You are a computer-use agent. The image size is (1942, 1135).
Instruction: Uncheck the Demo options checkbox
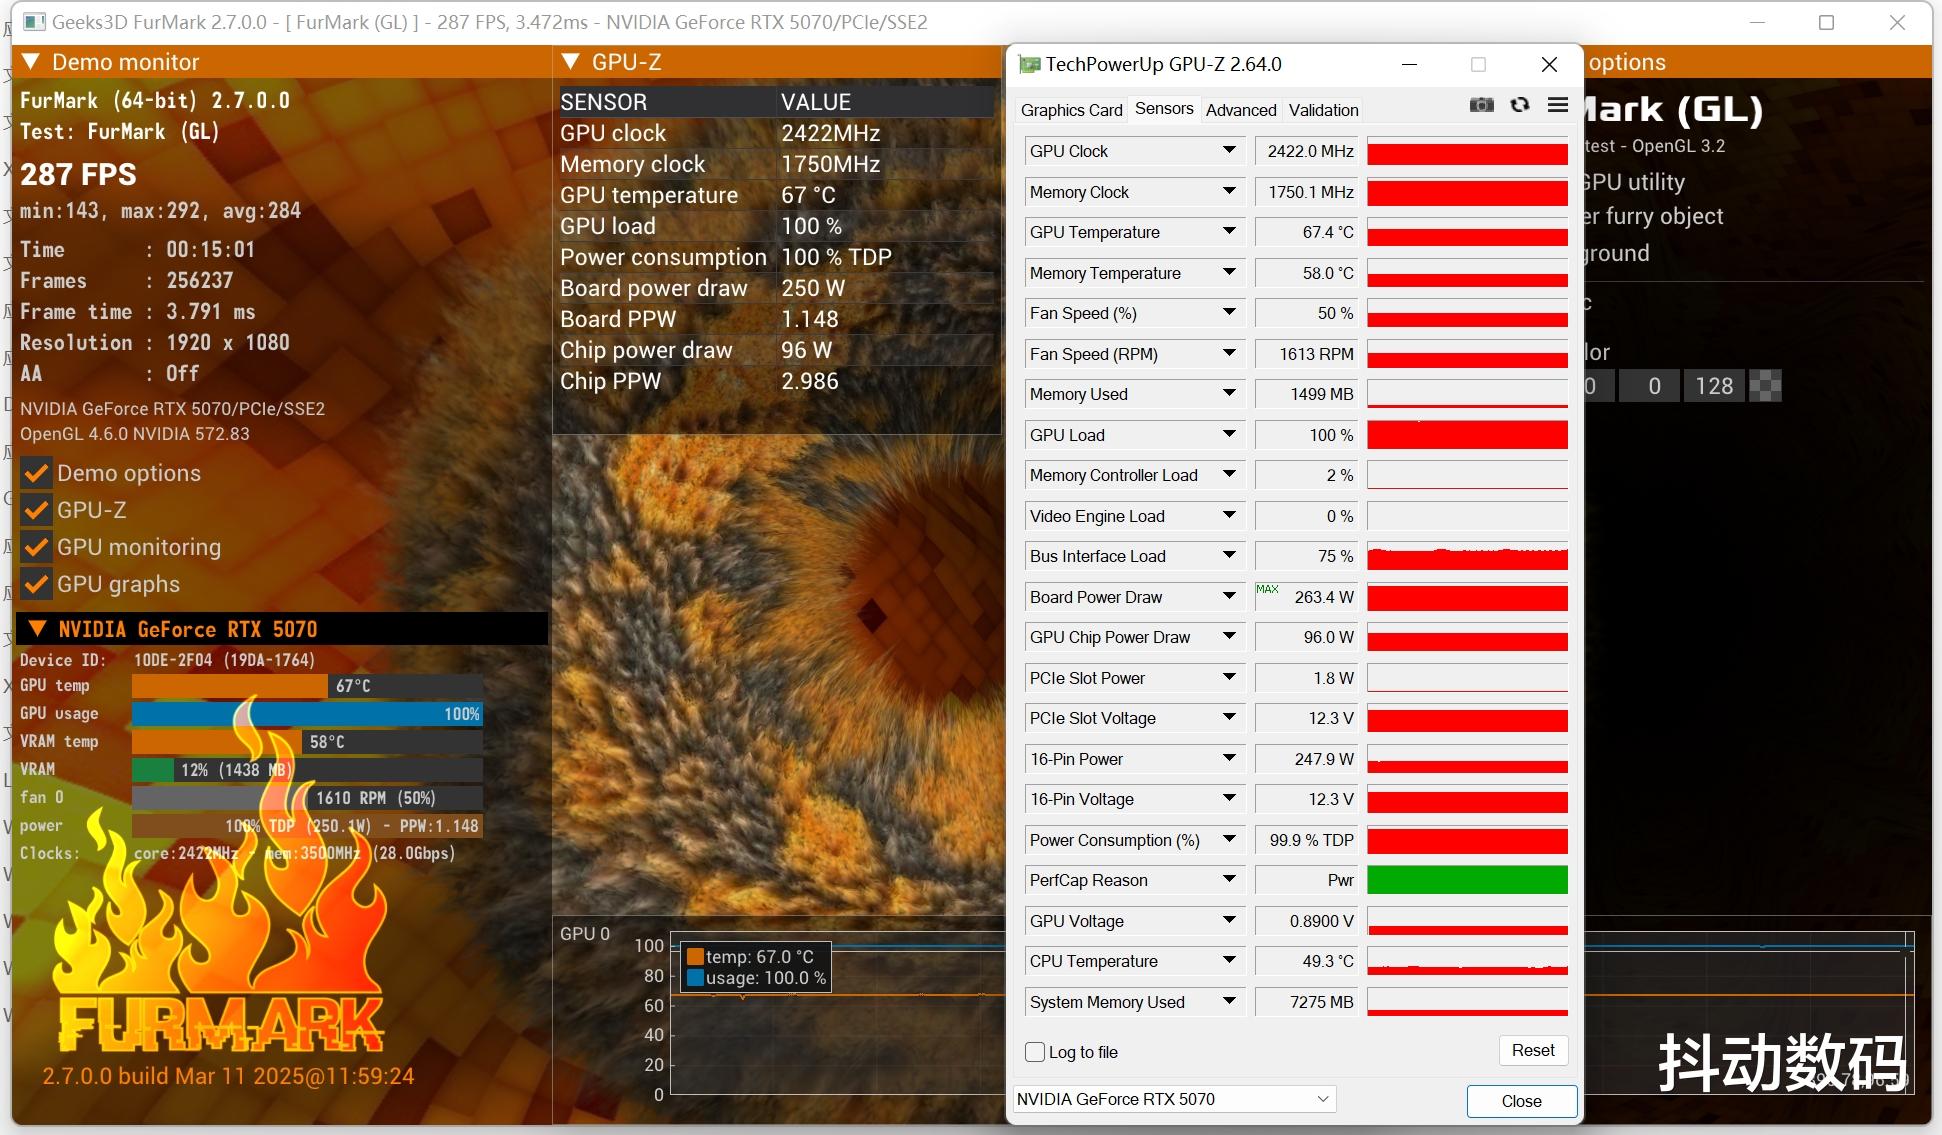(37, 473)
